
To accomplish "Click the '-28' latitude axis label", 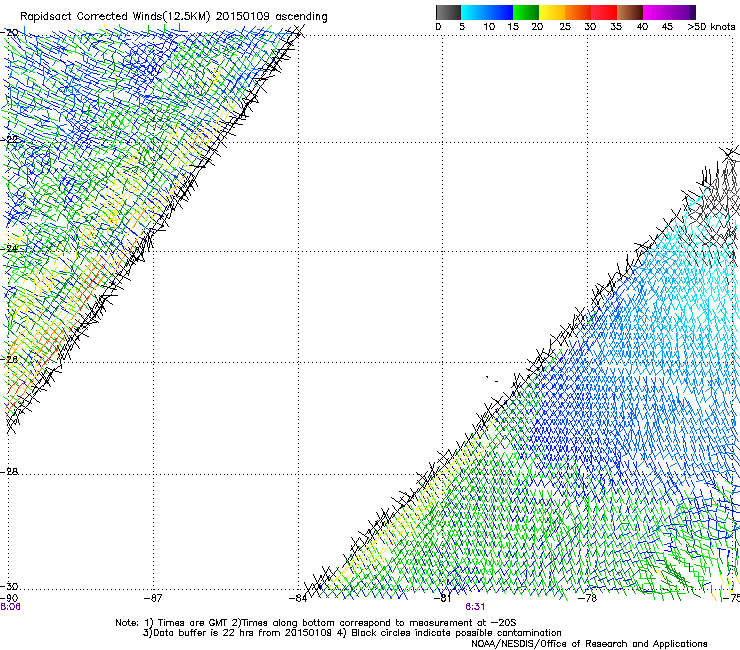I will [x=9, y=472].
